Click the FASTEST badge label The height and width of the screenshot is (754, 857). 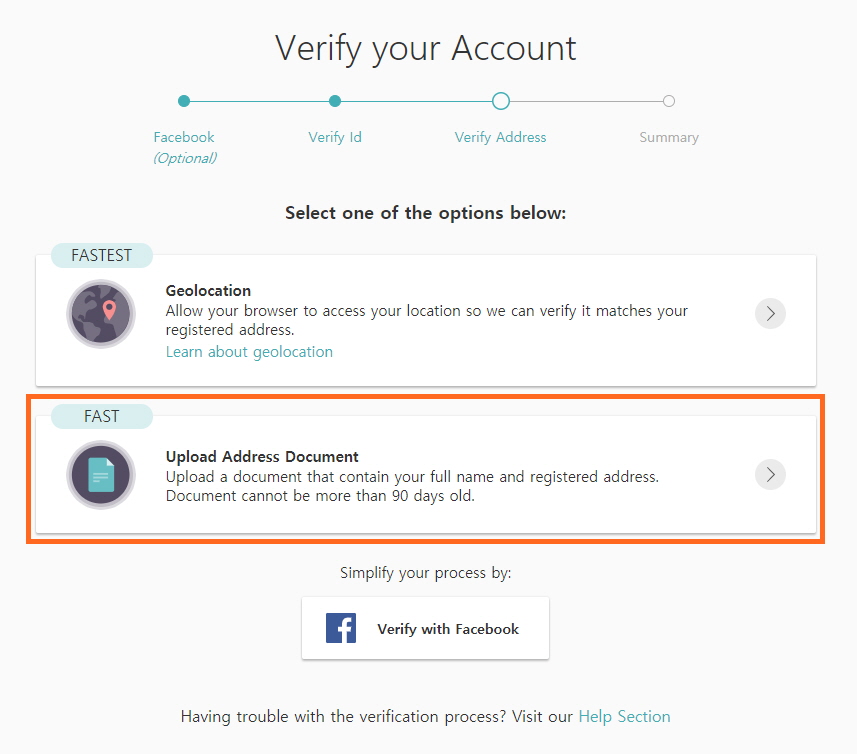point(102,255)
